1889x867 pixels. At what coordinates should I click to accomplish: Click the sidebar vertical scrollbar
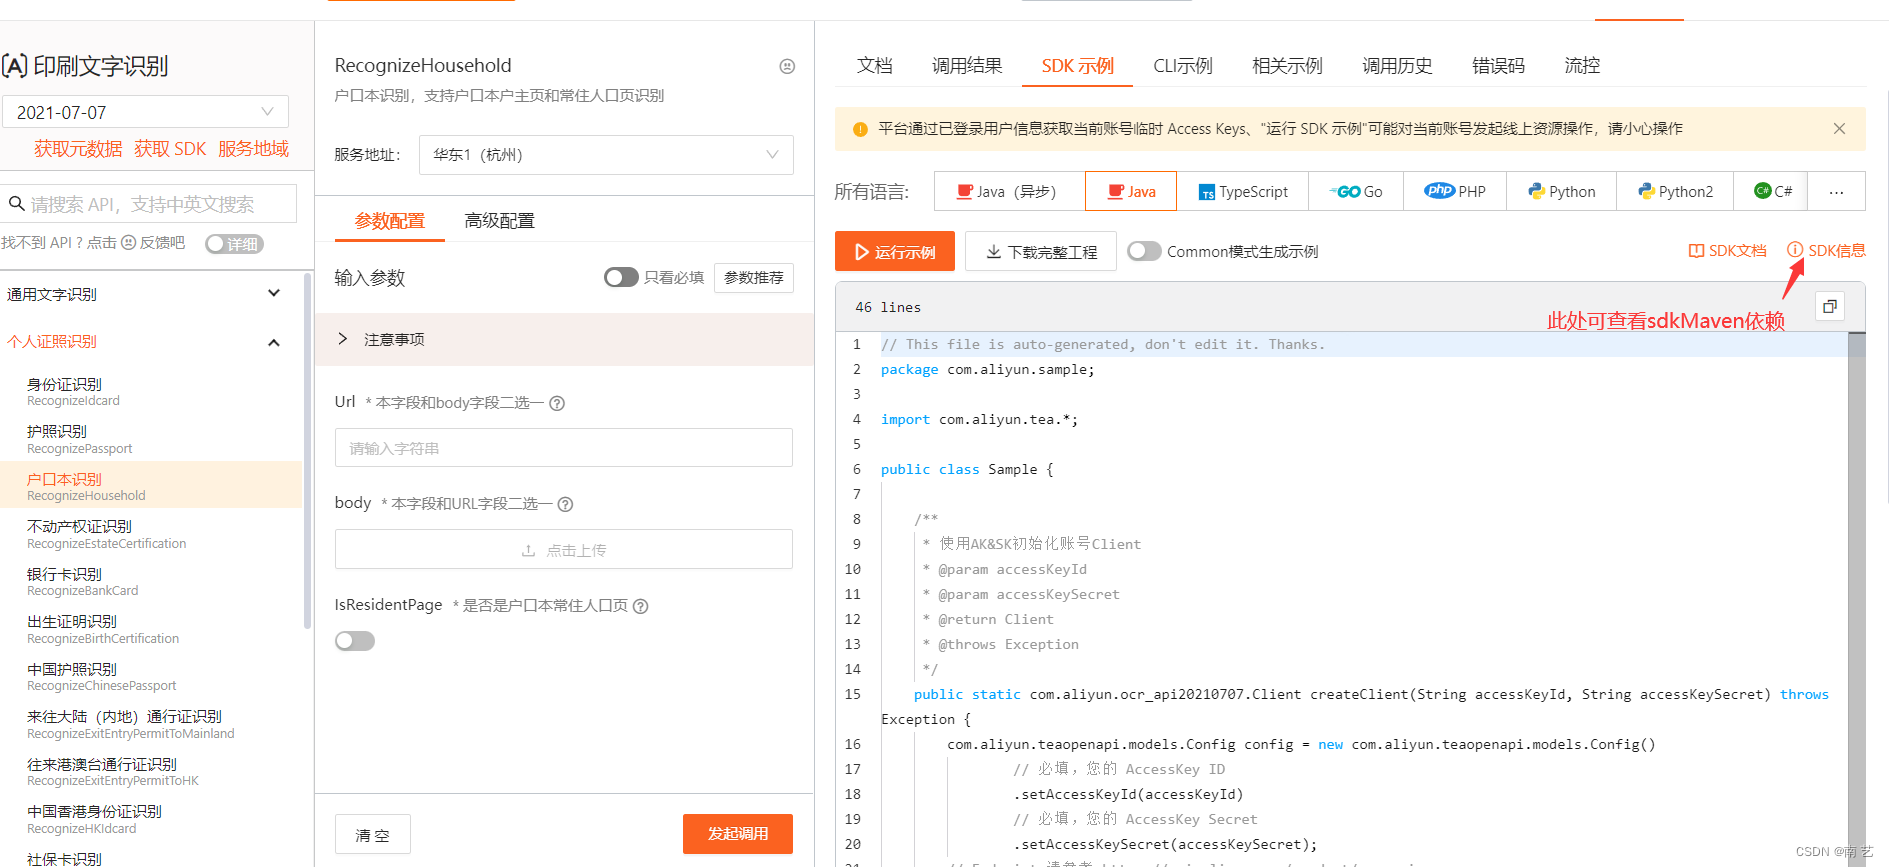(x=307, y=450)
